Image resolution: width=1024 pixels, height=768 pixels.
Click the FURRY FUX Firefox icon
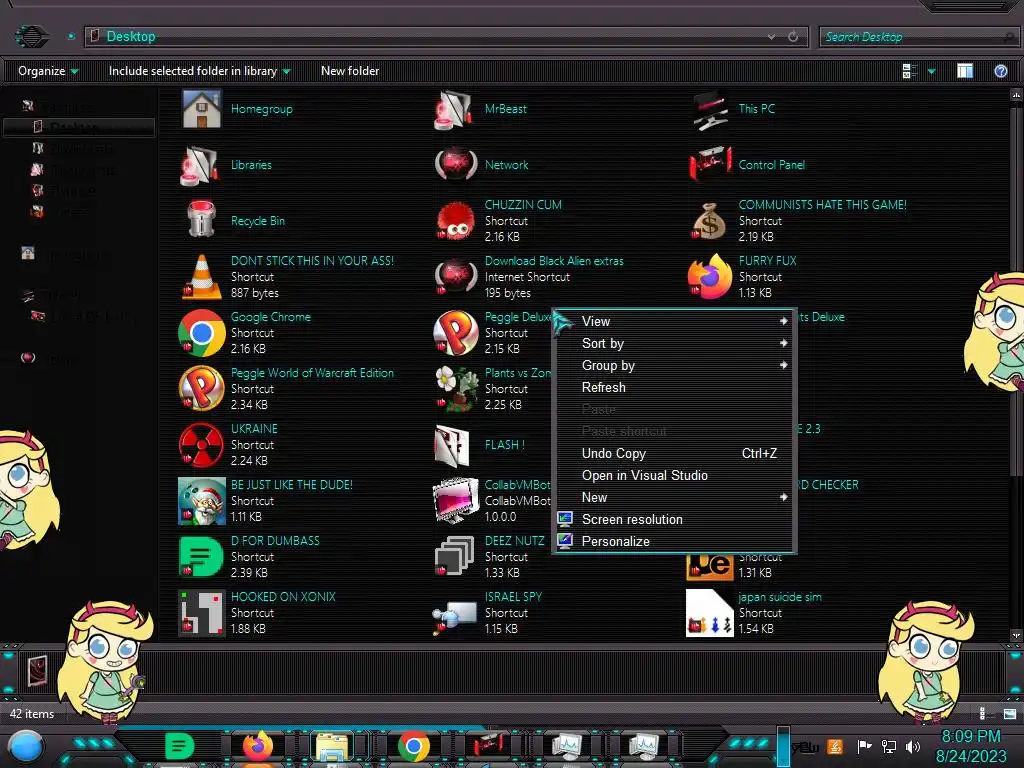pos(709,277)
